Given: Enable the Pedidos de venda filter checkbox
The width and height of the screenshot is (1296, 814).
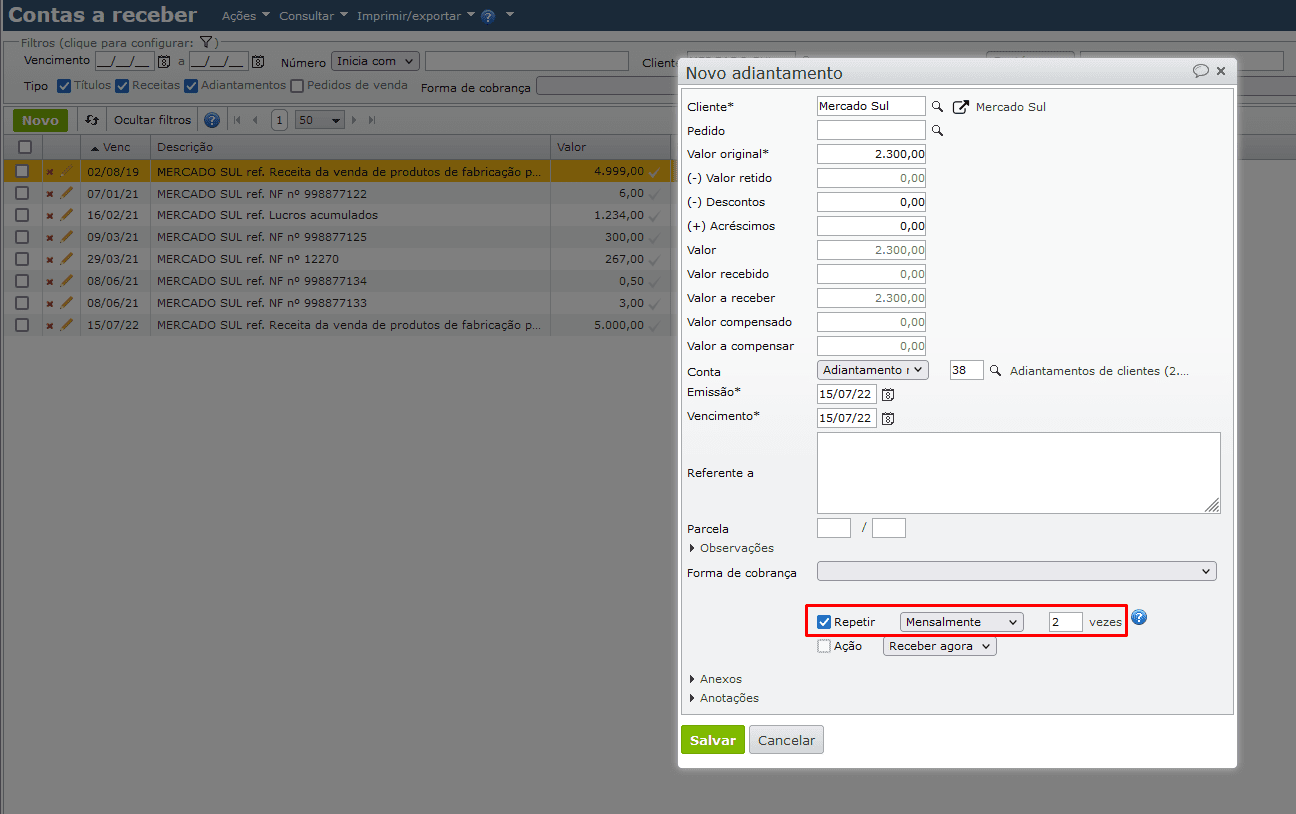Looking at the screenshot, I should [297, 86].
